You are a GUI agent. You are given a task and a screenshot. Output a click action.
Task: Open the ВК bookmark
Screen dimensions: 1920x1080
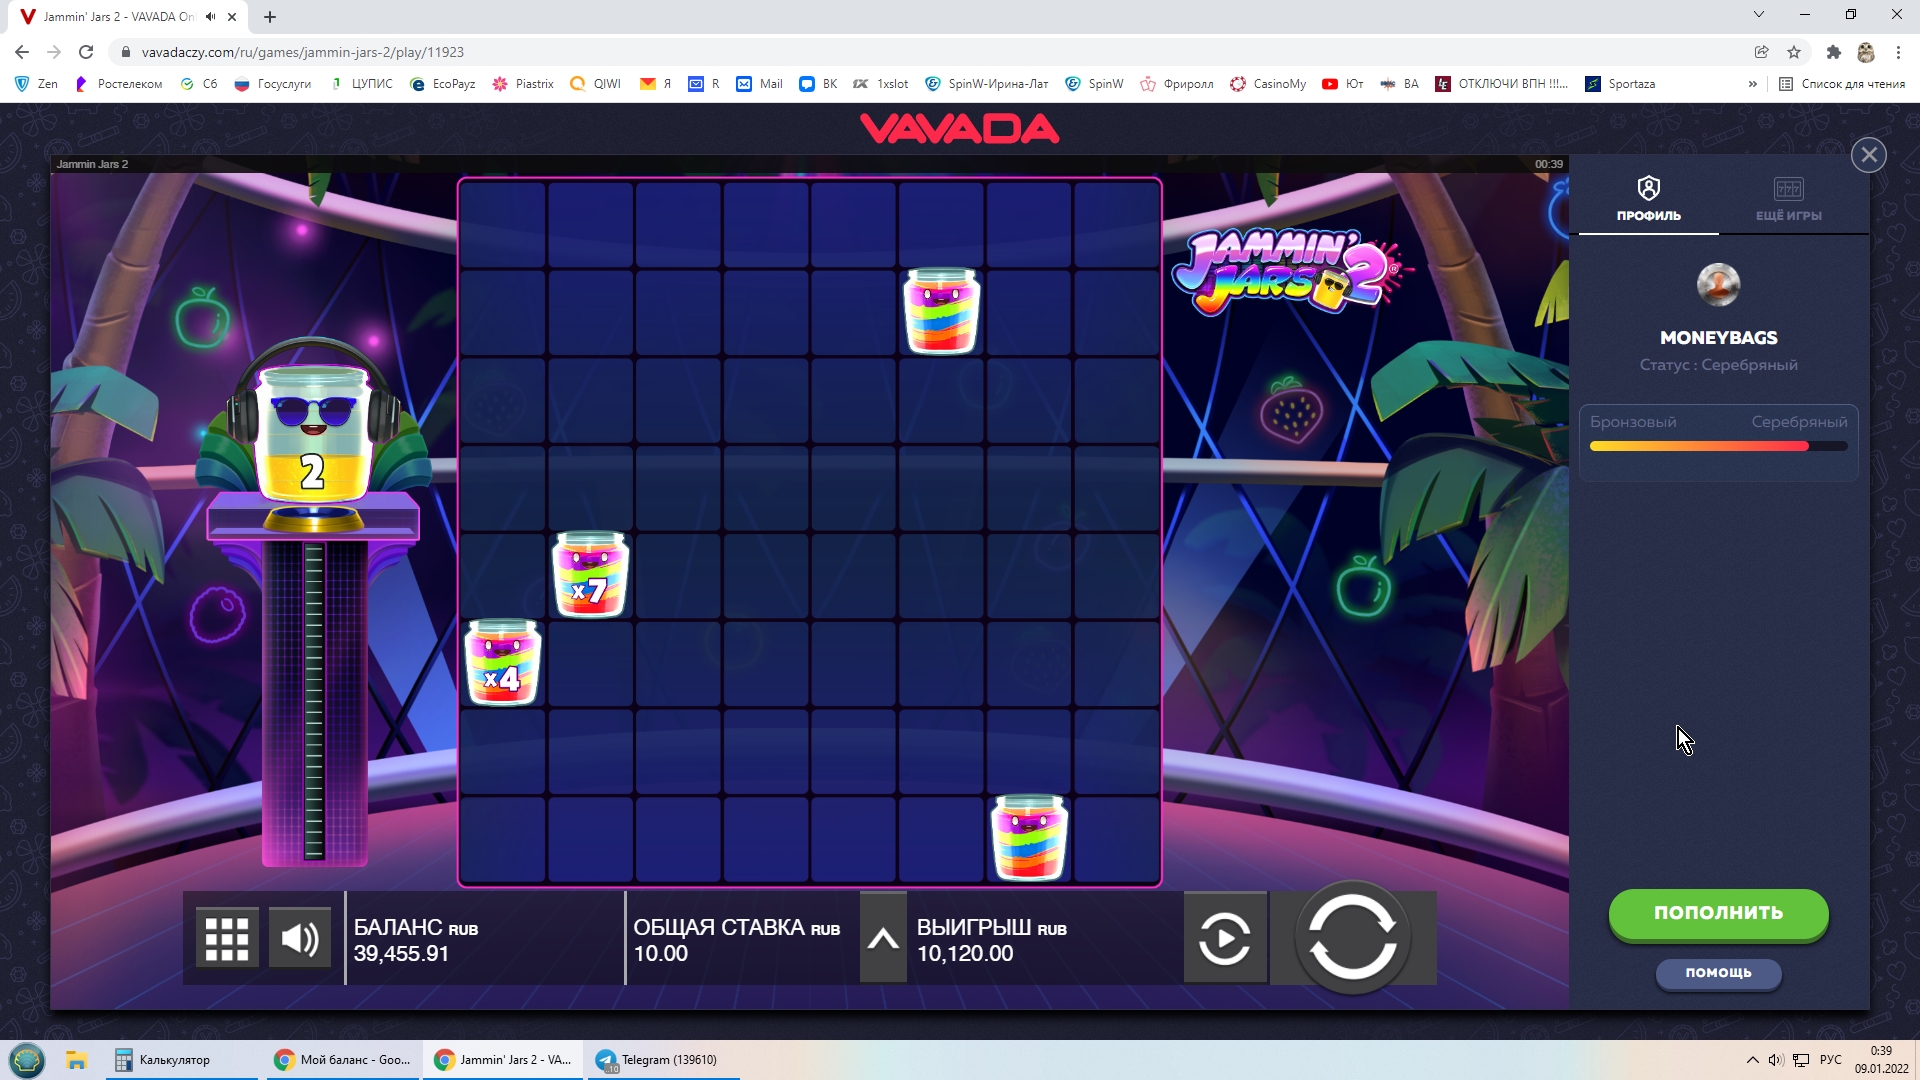pos(818,84)
